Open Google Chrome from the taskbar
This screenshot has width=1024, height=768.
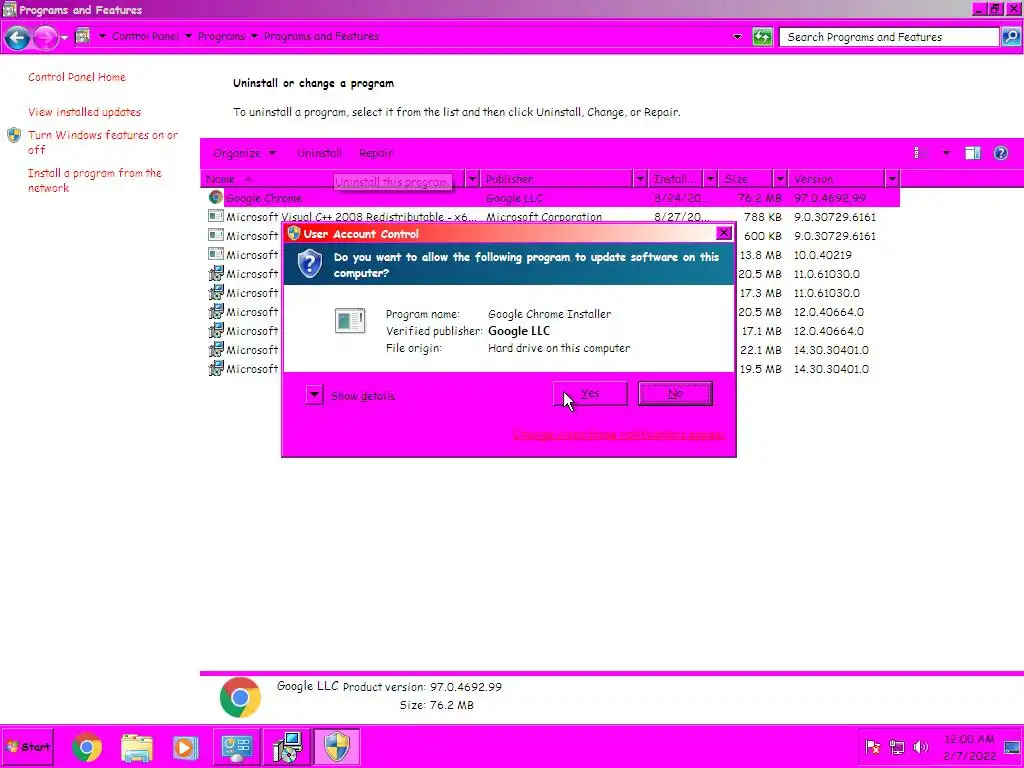[x=86, y=748]
